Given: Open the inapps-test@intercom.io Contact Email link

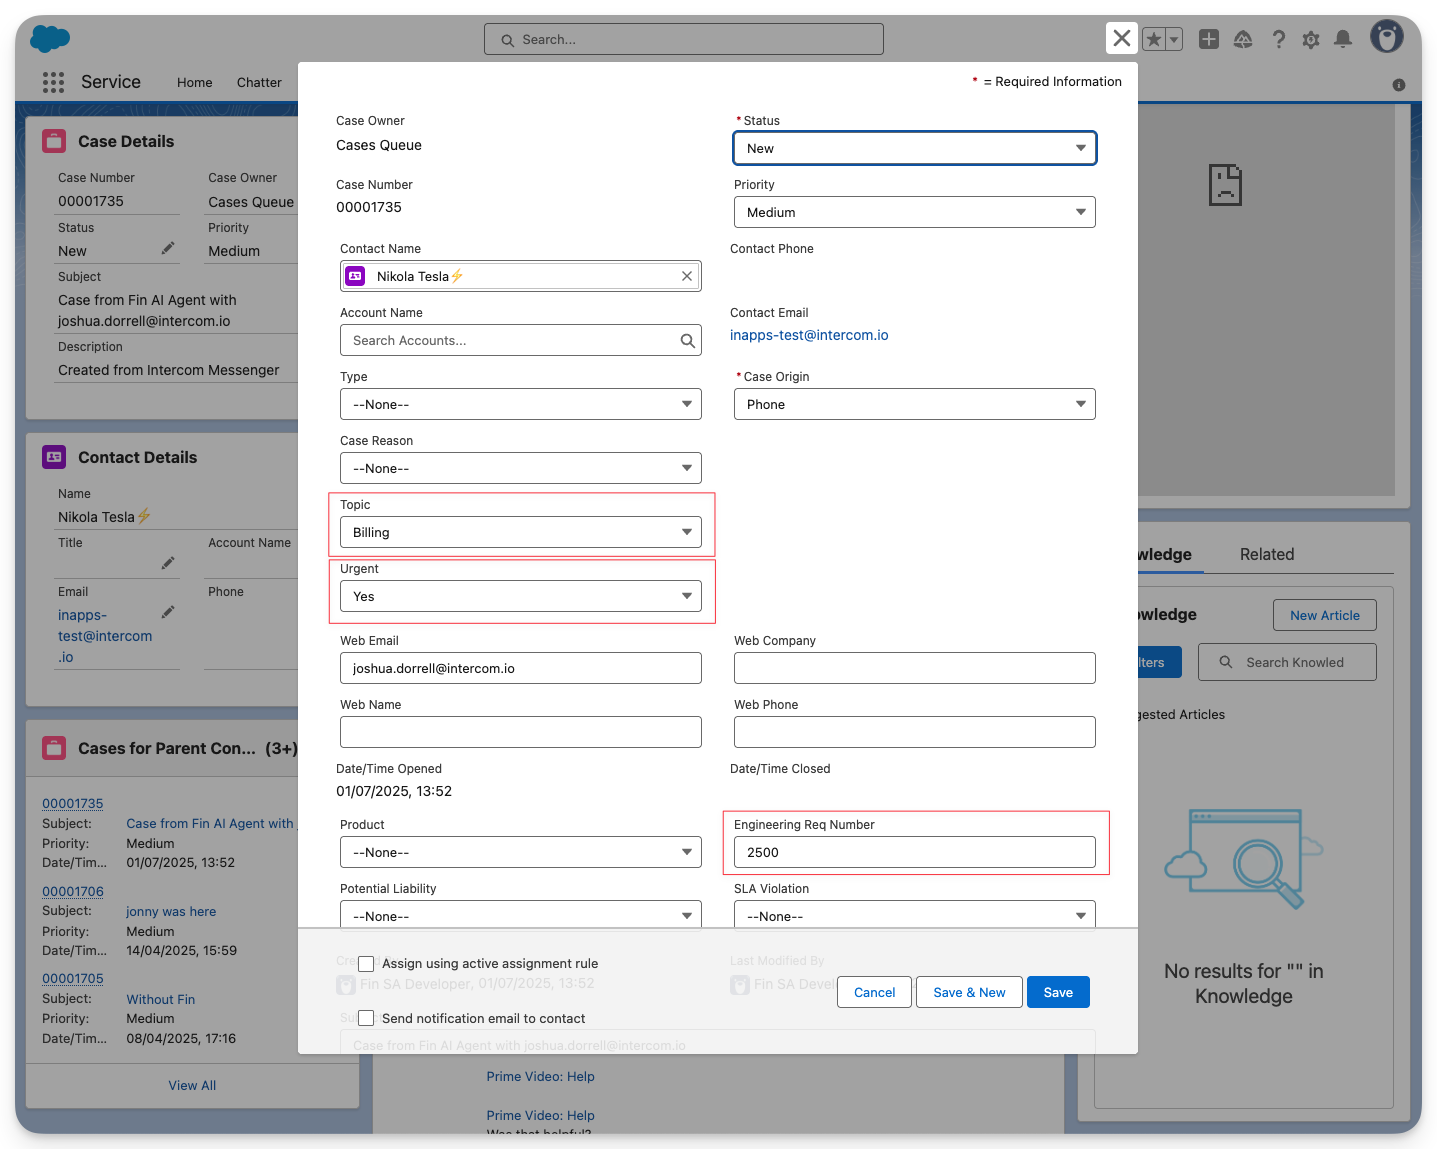Looking at the screenshot, I should pos(809,335).
